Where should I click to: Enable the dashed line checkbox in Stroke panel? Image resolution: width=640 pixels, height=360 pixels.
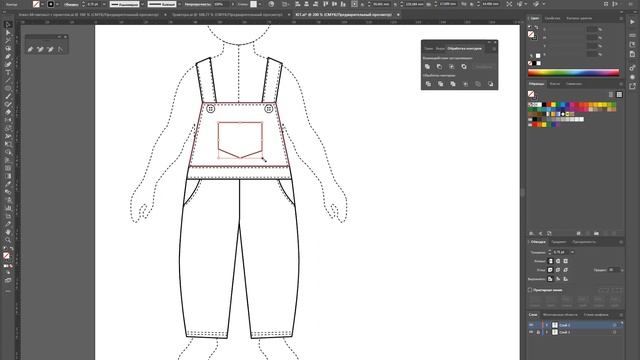pyautogui.click(x=530, y=290)
